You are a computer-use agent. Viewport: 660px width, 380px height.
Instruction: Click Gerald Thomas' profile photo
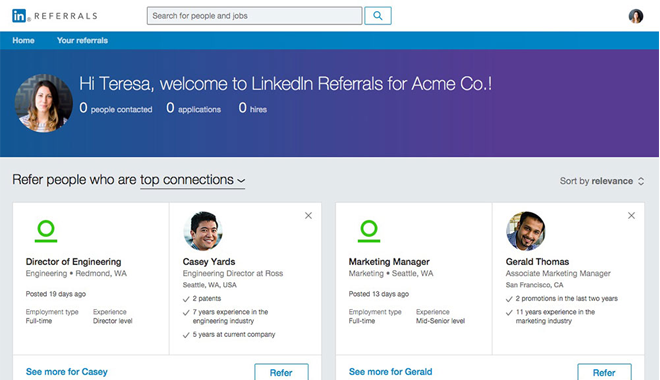[526, 231]
